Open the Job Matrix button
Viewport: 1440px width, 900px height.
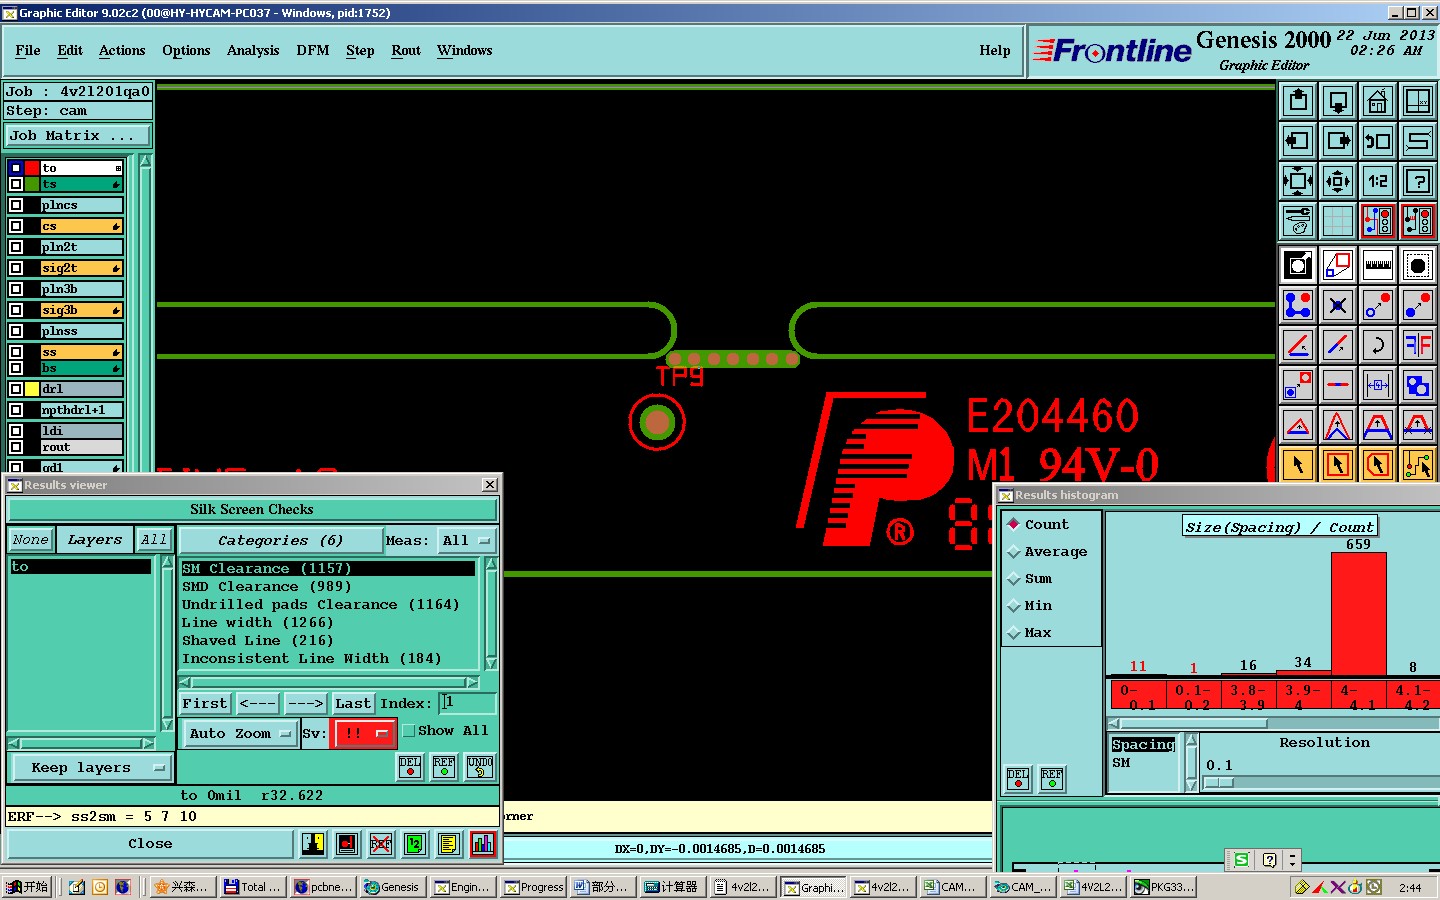(78, 136)
